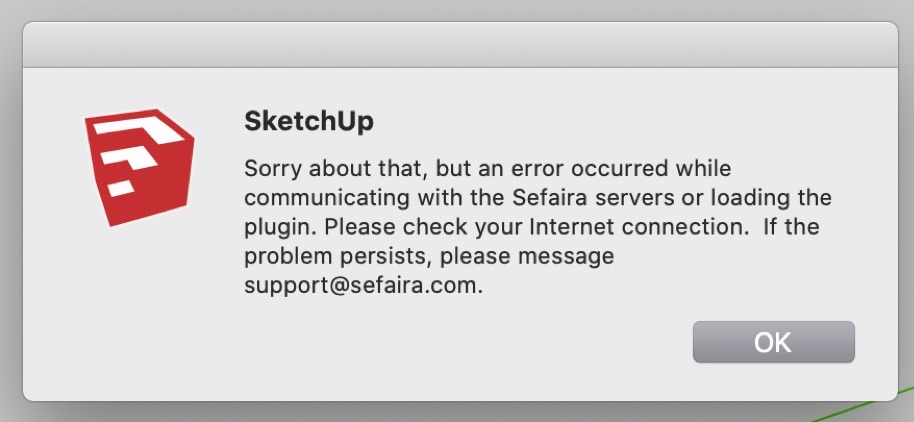The image size is (914, 422).
Task: Click the OK button
Action: (773, 342)
